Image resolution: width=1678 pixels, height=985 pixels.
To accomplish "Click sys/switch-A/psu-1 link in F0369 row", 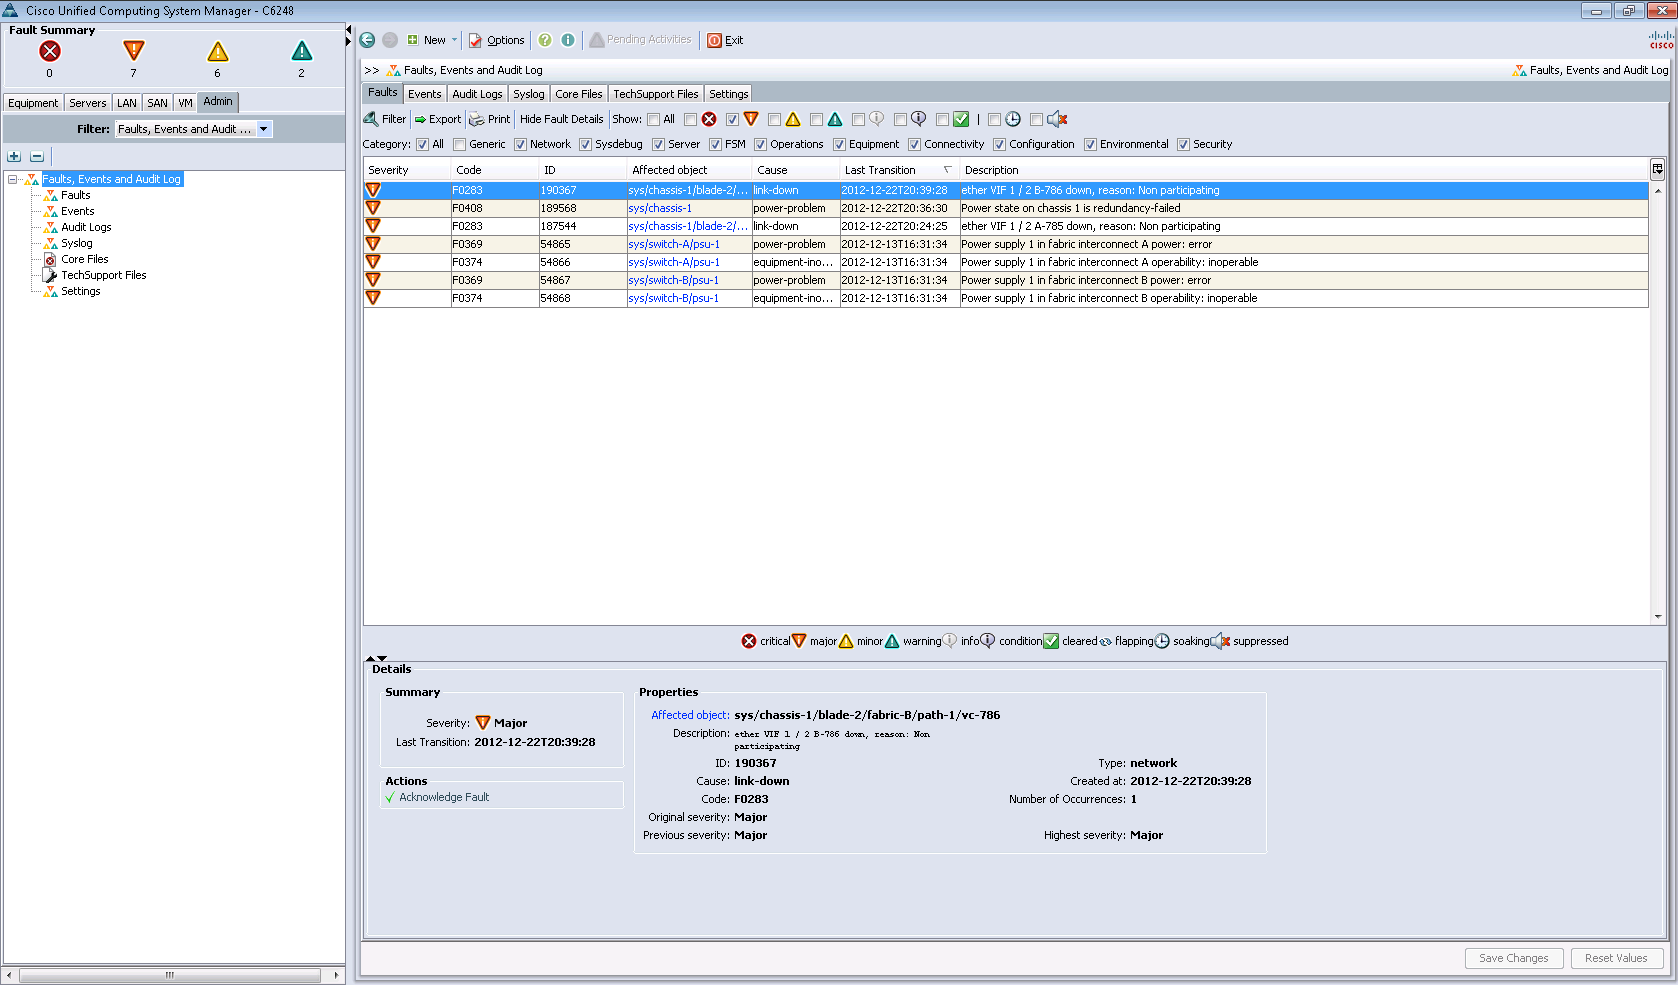I will point(674,244).
